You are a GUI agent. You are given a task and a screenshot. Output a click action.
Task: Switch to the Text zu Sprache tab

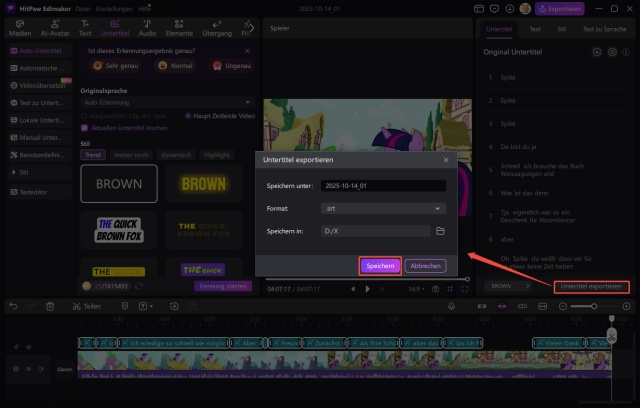coord(606,29)
